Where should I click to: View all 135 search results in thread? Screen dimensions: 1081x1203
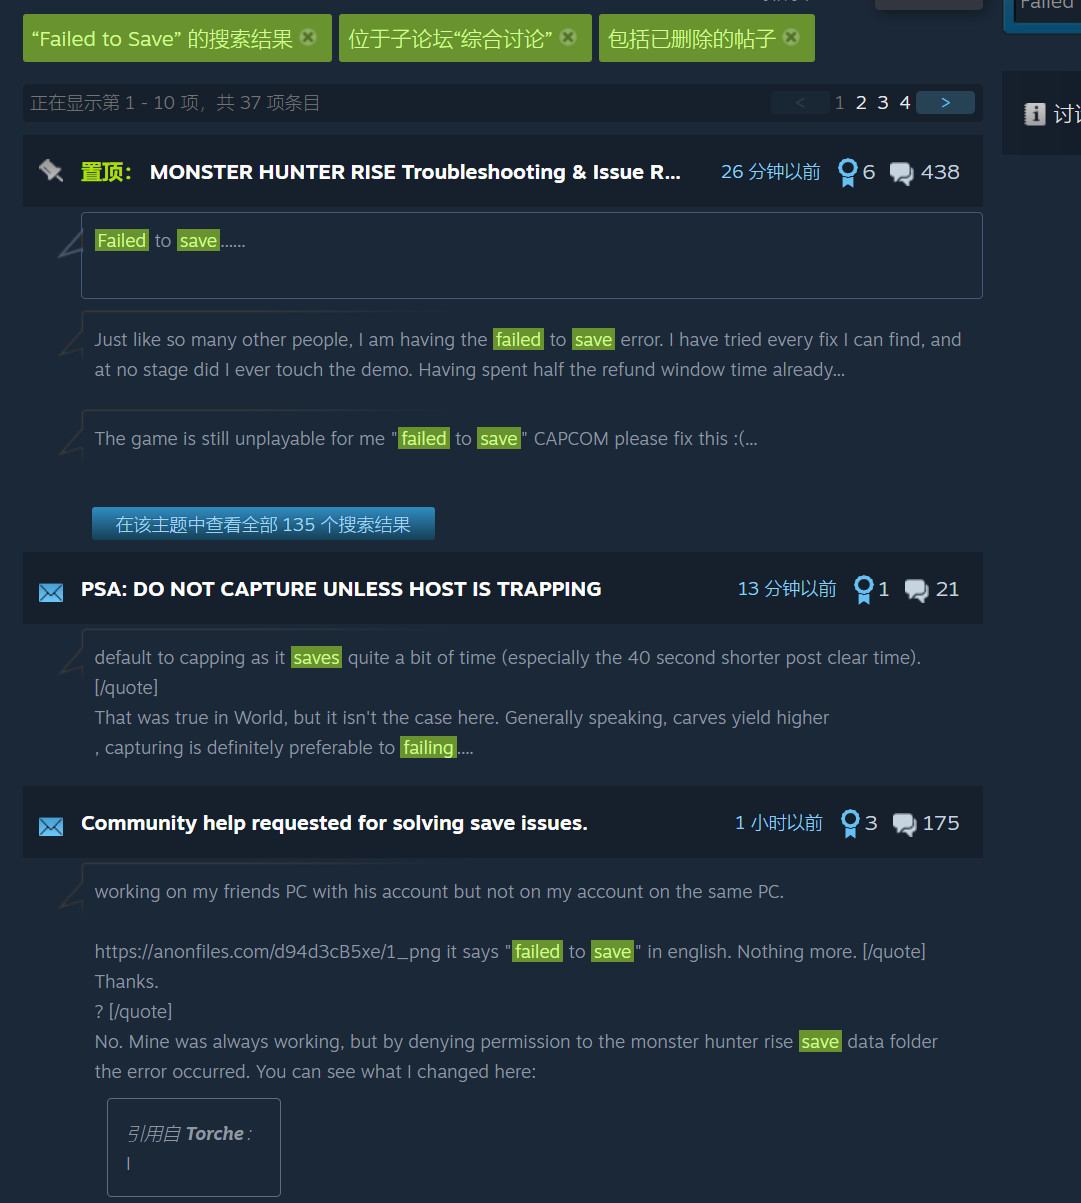(x=263, y=524)
